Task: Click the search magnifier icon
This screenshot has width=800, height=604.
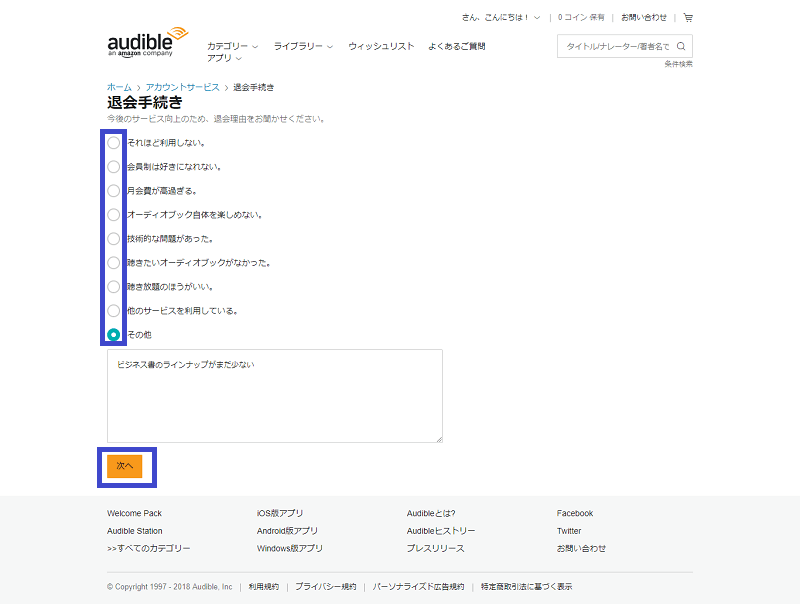Action: click(x=681, y=46)
